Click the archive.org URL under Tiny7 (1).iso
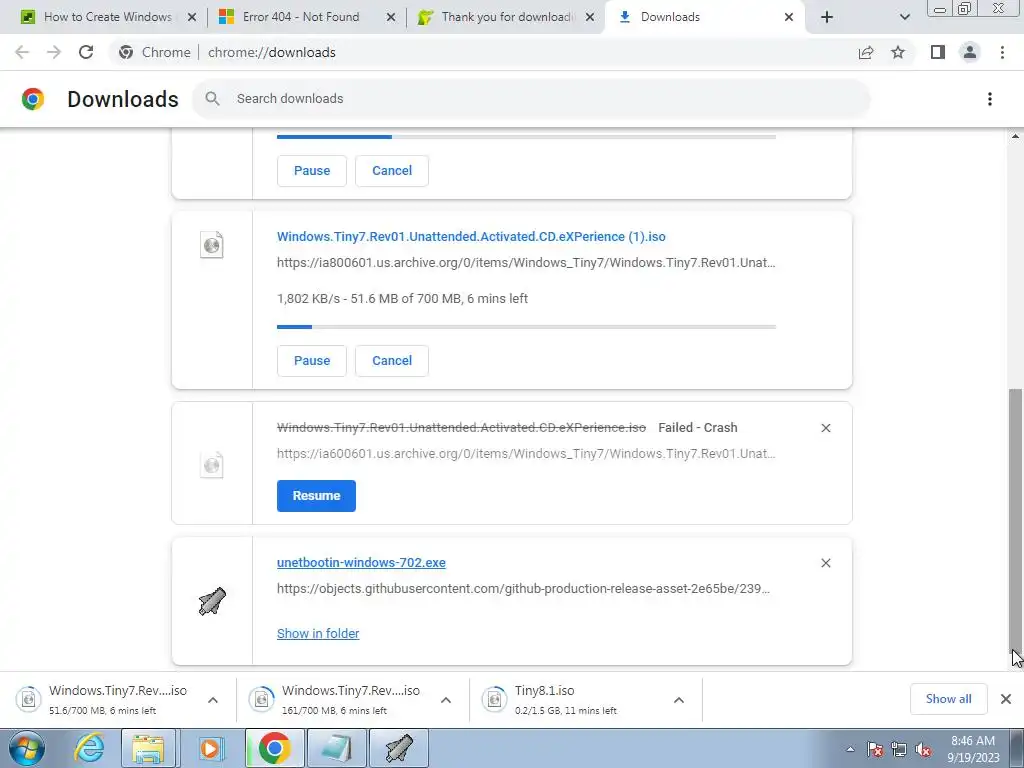This screenshot has height=768, width=1024. (526, 263)
